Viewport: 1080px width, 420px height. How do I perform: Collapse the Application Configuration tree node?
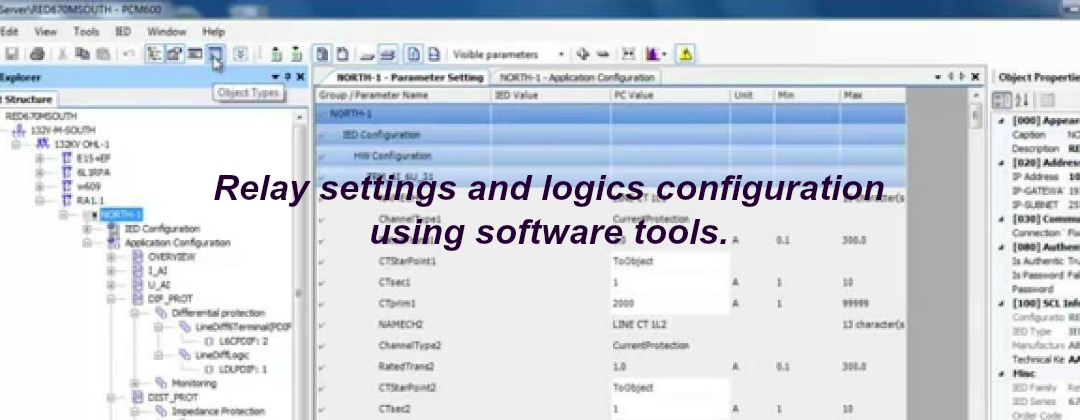(87, 243)
